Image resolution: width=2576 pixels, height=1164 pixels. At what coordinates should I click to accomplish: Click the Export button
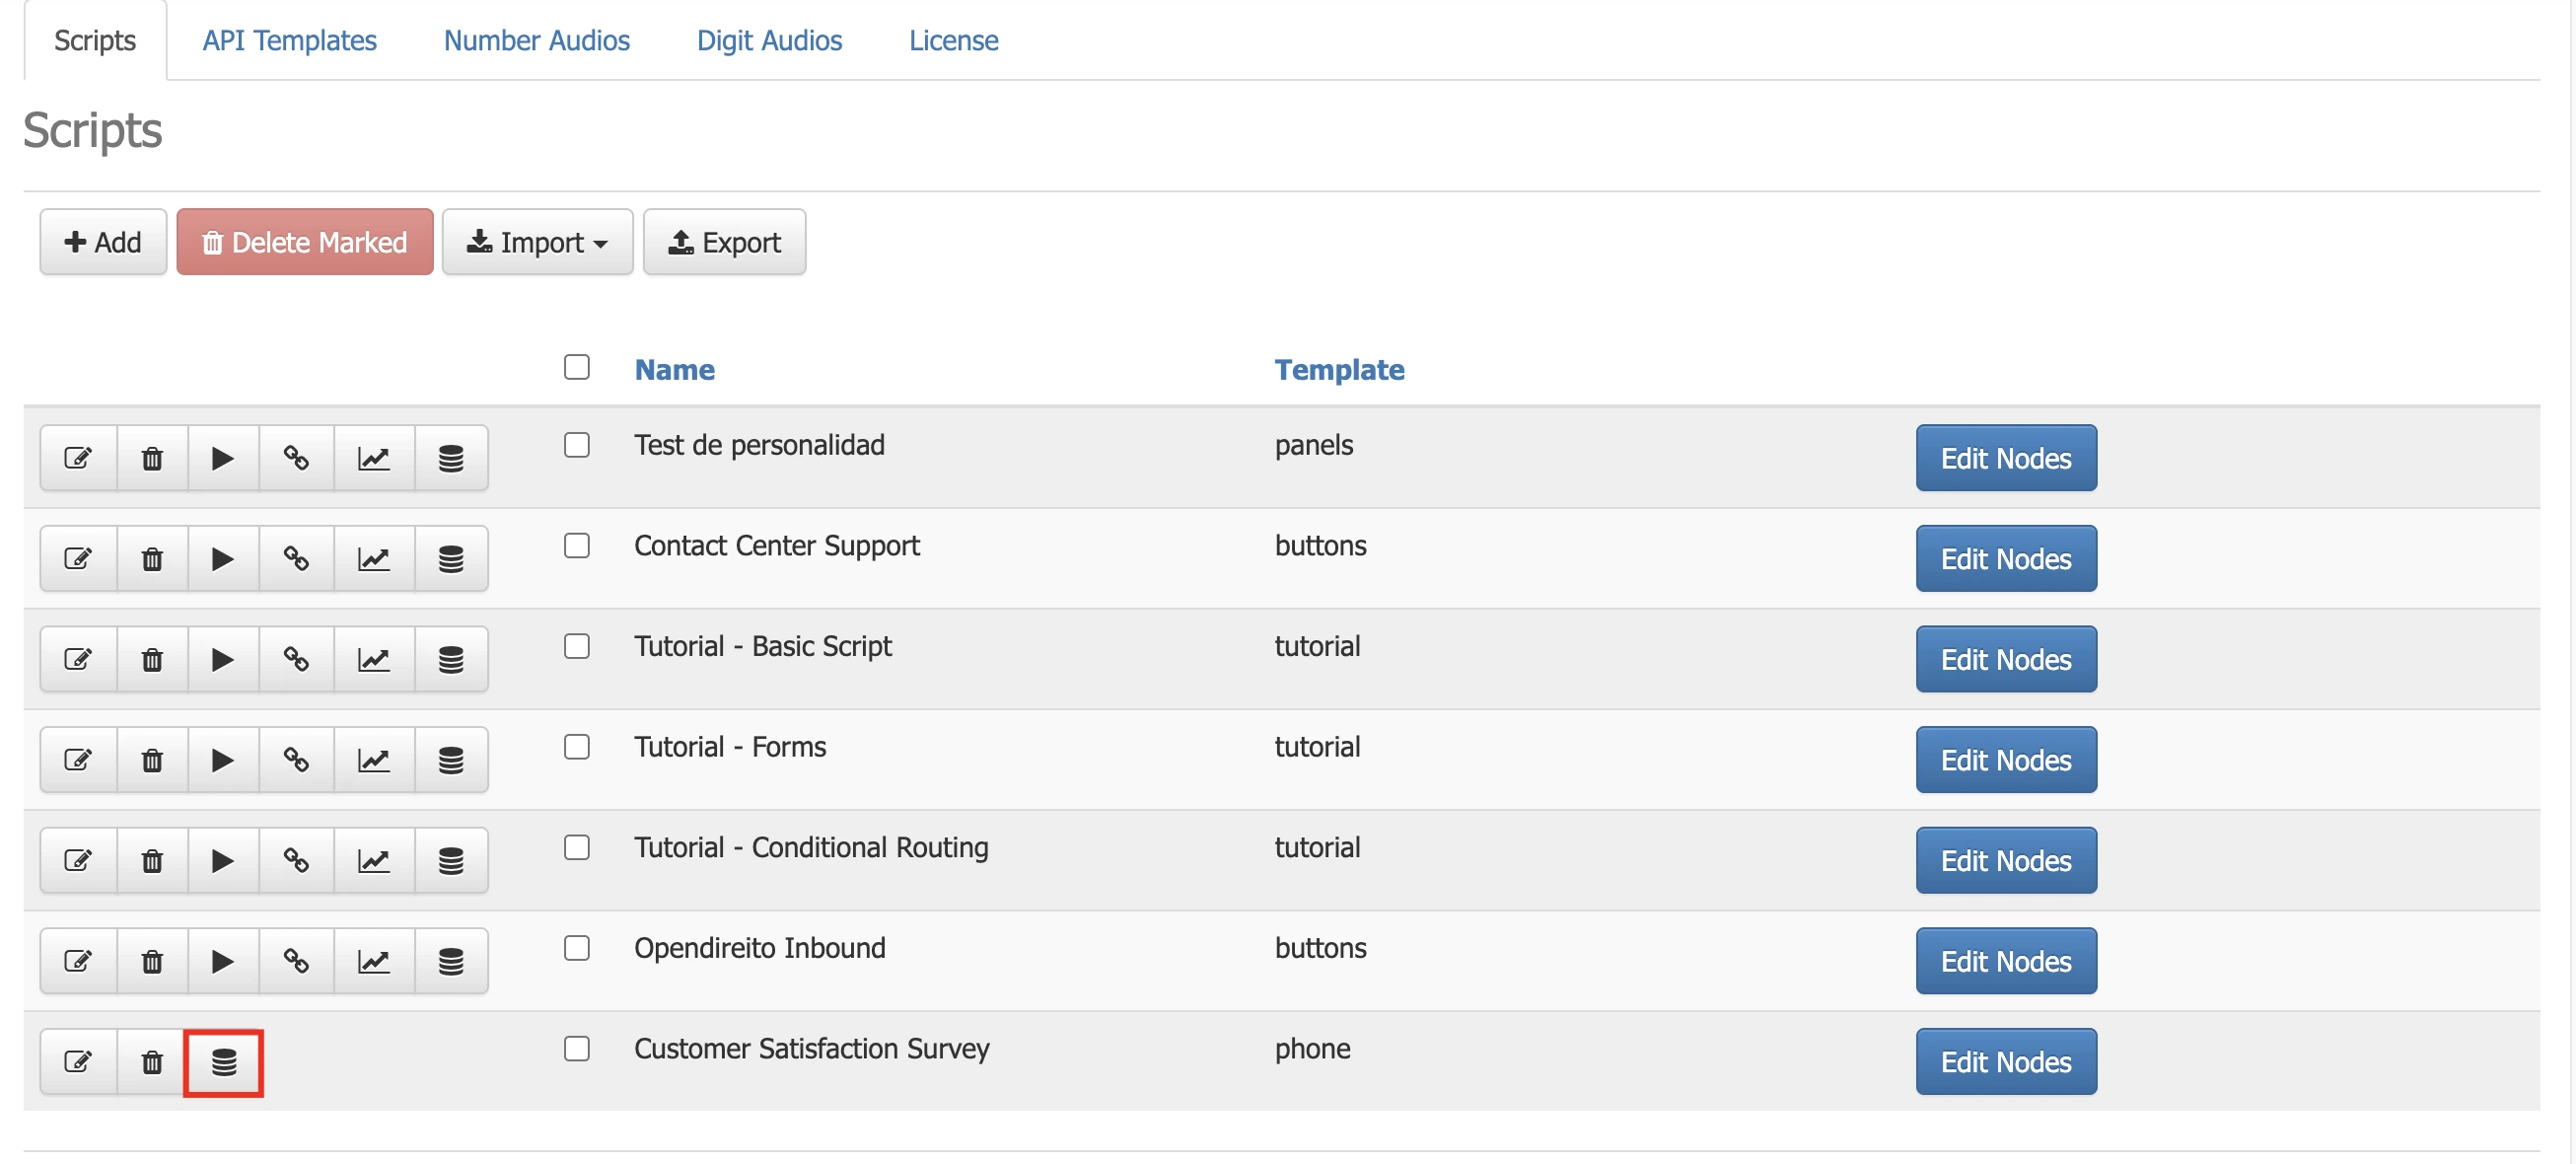724,242
